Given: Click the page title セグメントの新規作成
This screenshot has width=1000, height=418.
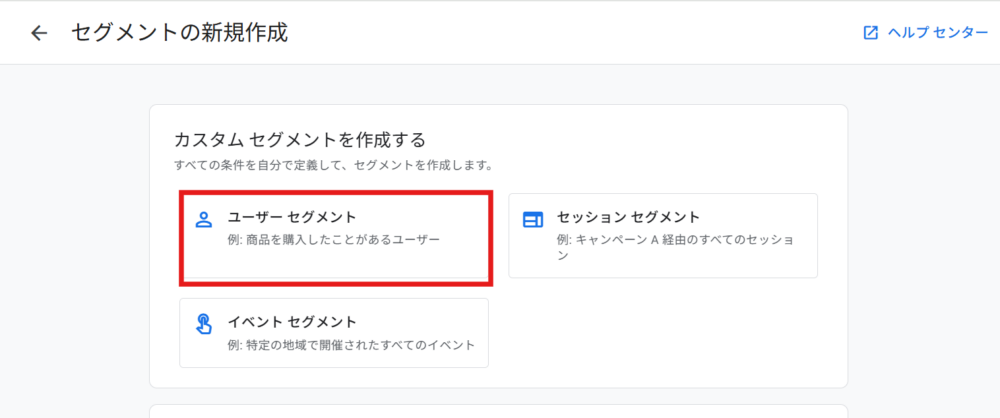Looking at the screenshot, I should click(179, 33).
